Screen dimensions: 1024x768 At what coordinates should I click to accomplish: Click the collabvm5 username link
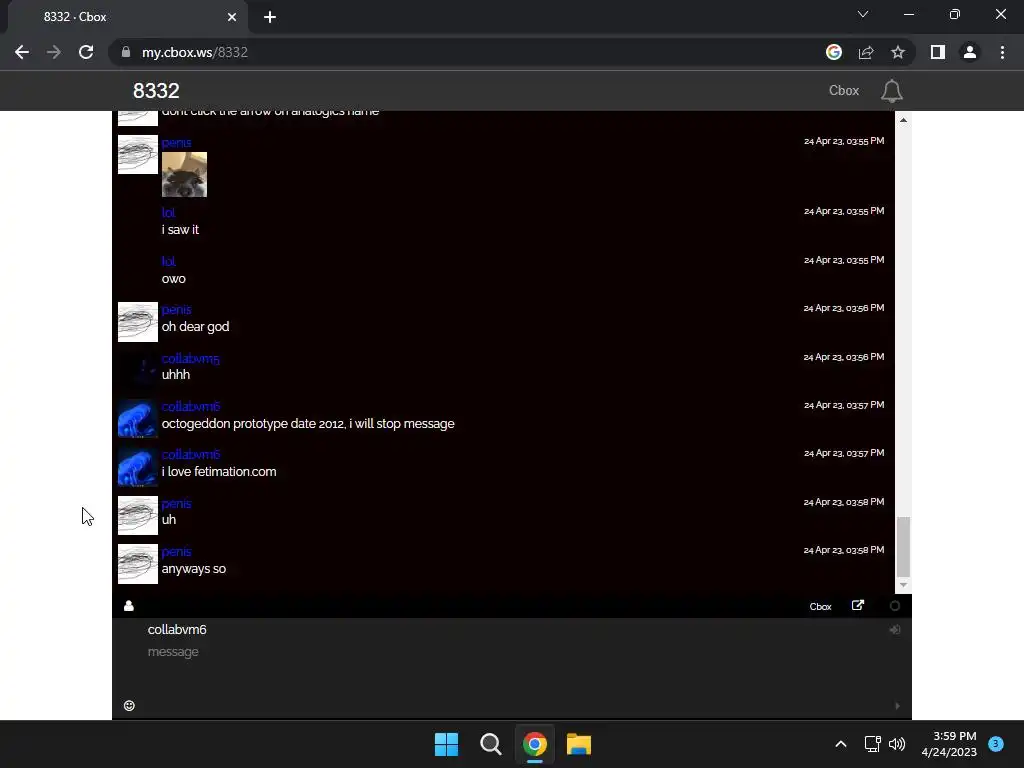pyautogui.click(x=191, y=359)
